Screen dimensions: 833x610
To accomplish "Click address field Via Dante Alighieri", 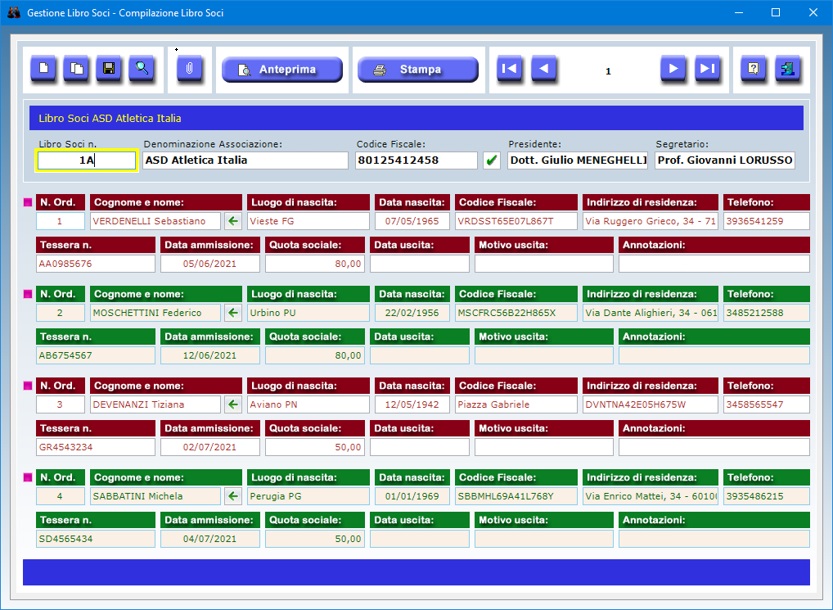I will [x=650, y=313].
